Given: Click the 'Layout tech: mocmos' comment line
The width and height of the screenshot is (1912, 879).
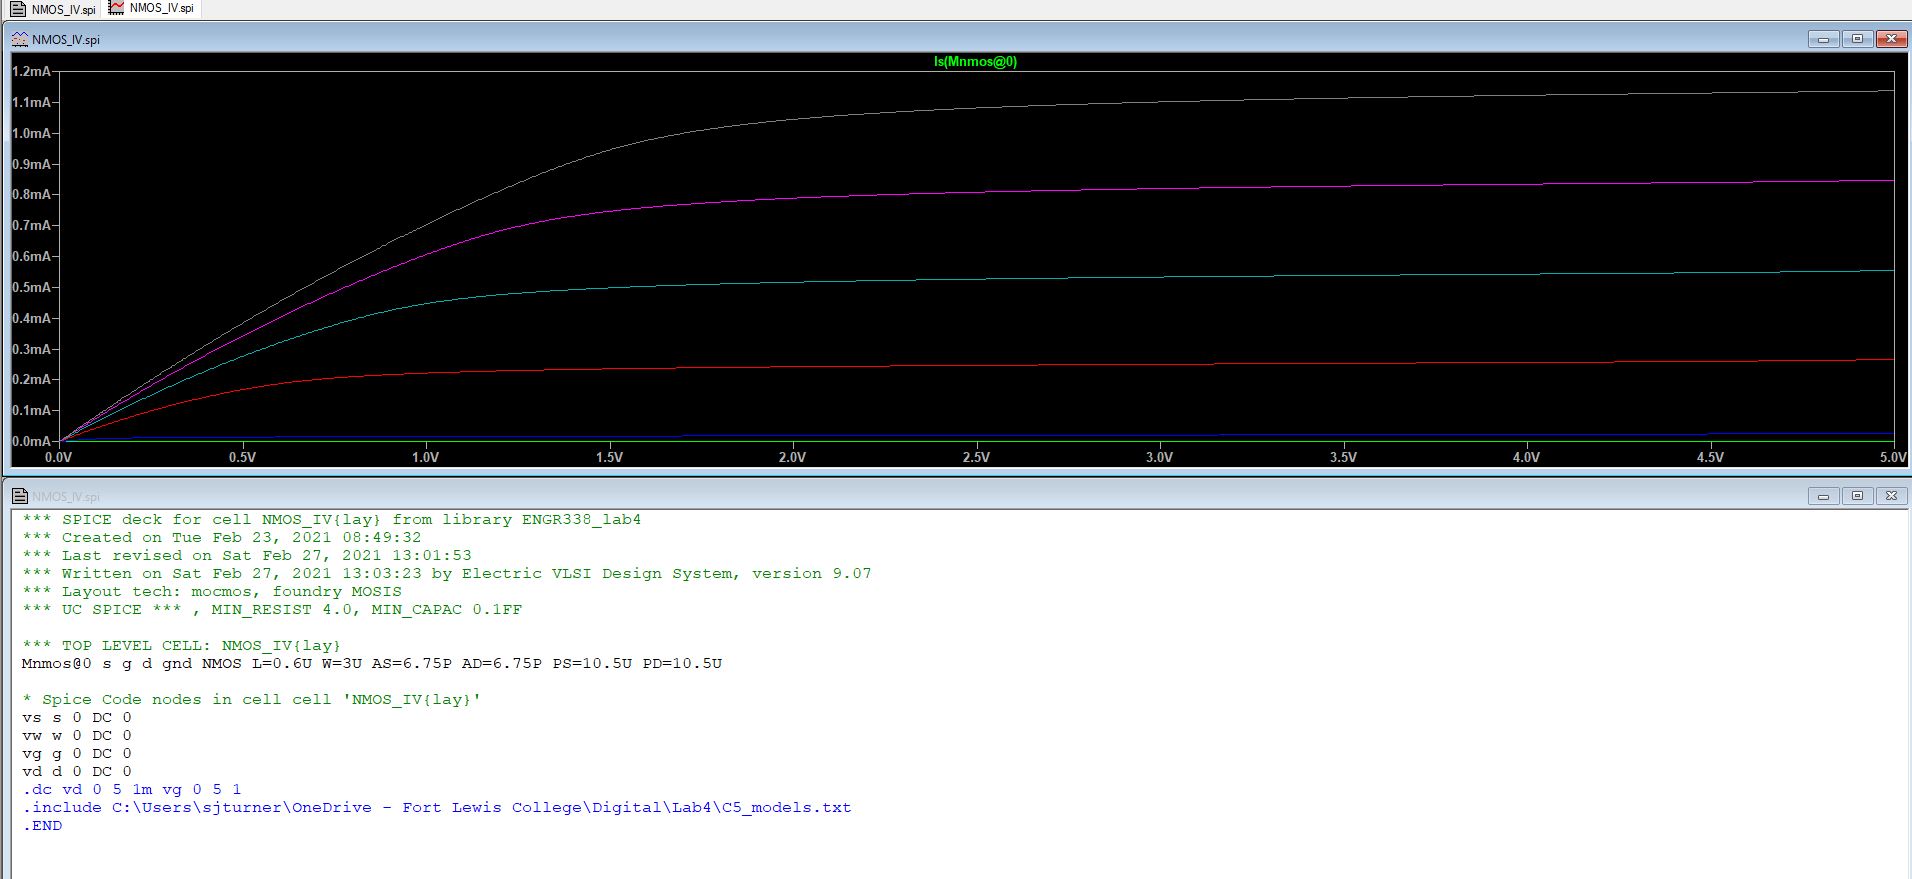Looking at the screenshot, I should click(x=211, y=592).
